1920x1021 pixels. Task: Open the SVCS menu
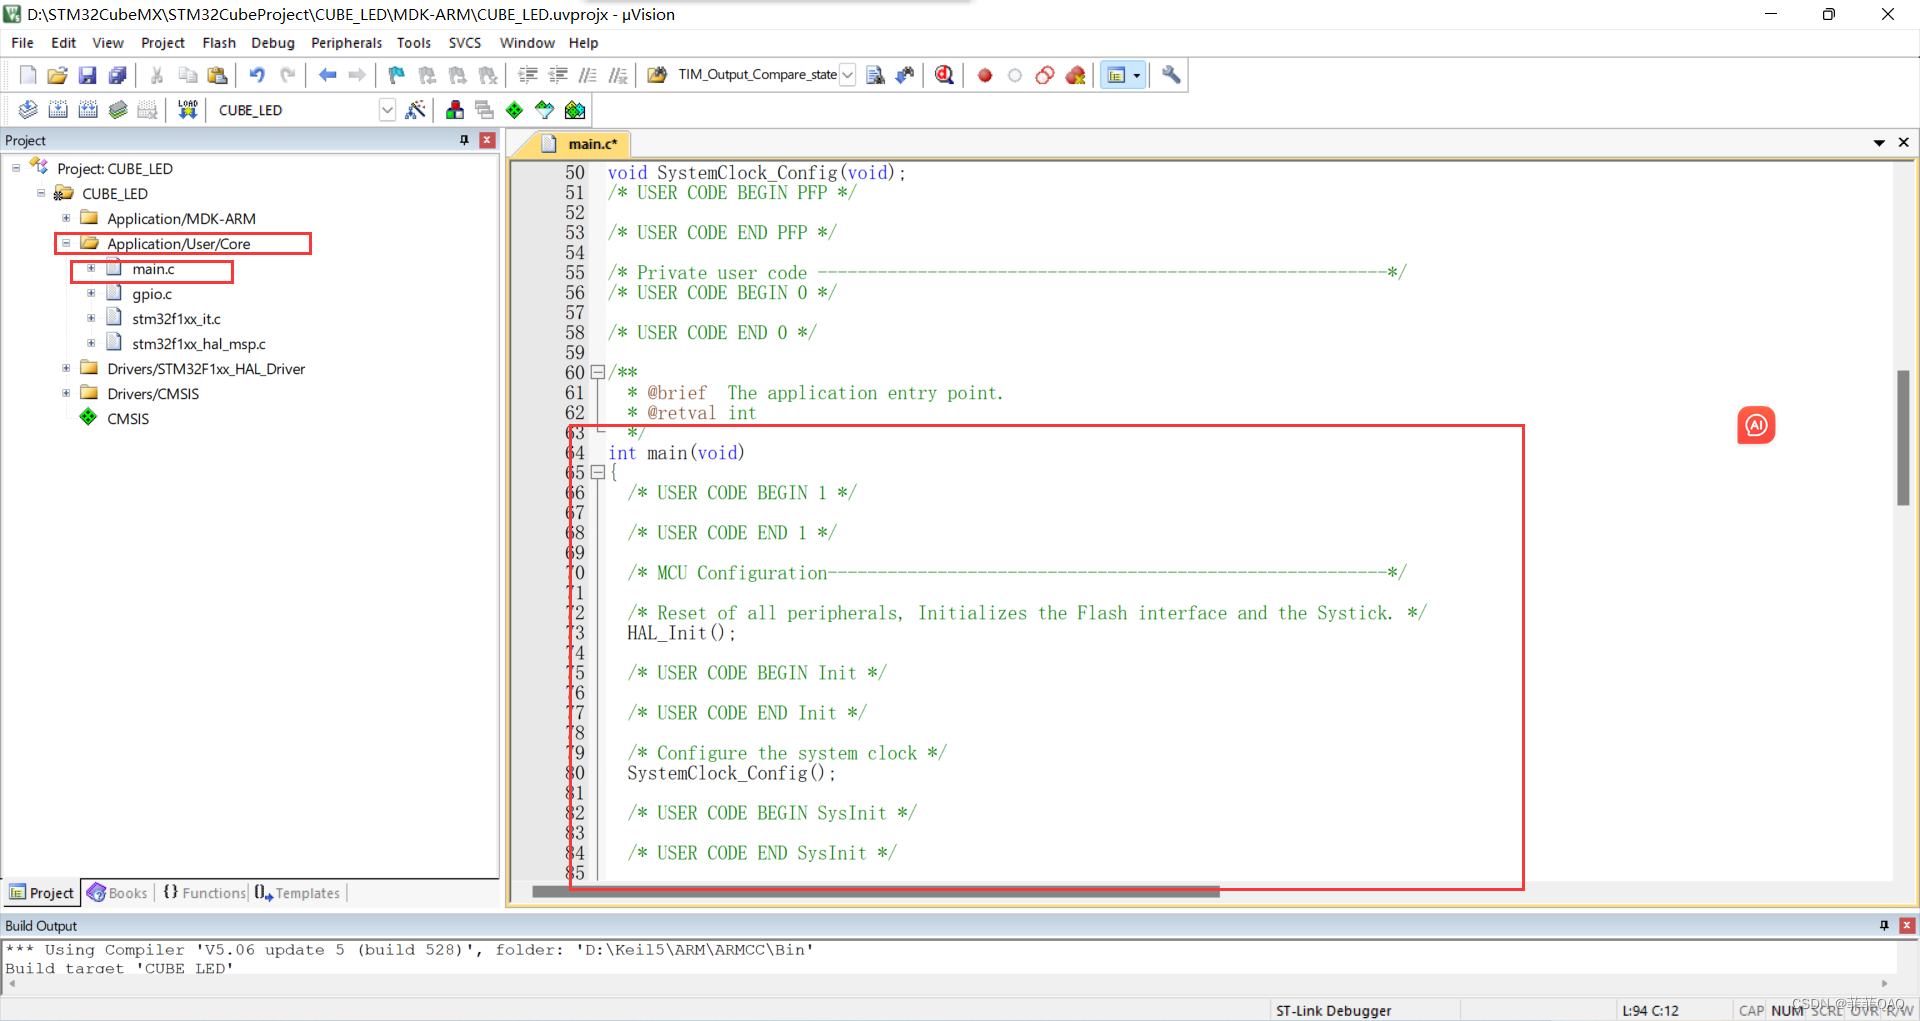coord(465,43)
